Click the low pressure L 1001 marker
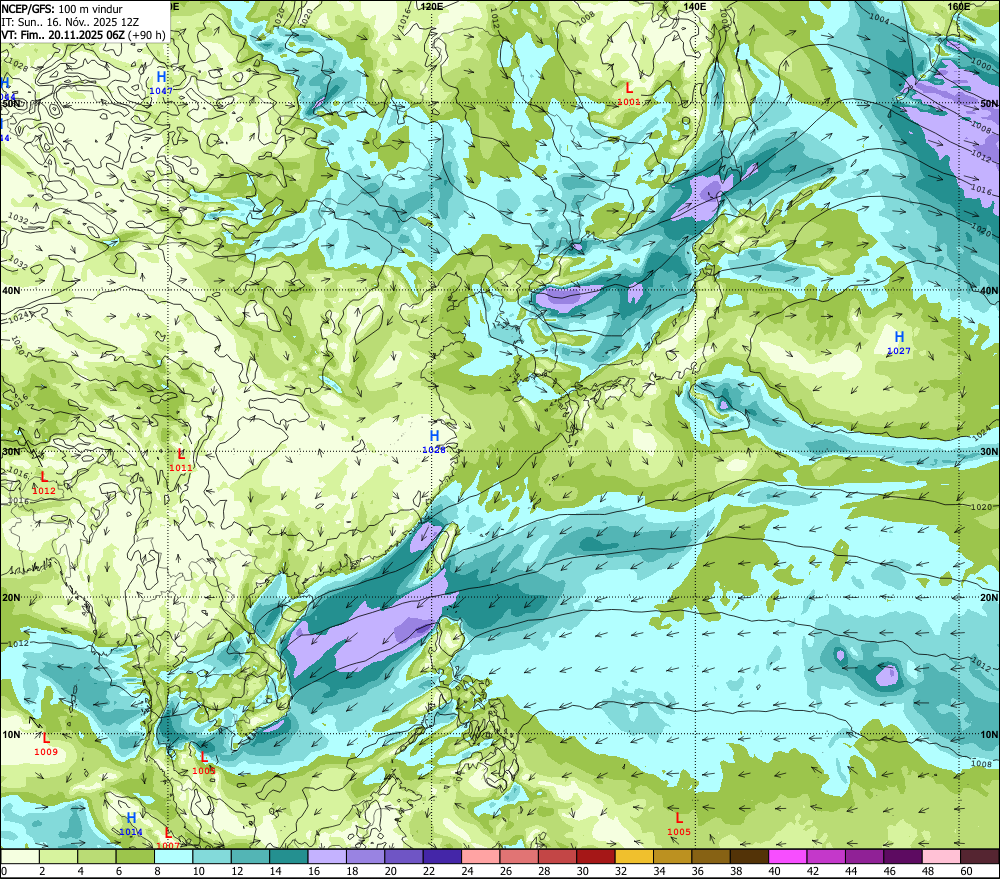The height and width of the screenshot is (879, 1000). coord(629,93)
